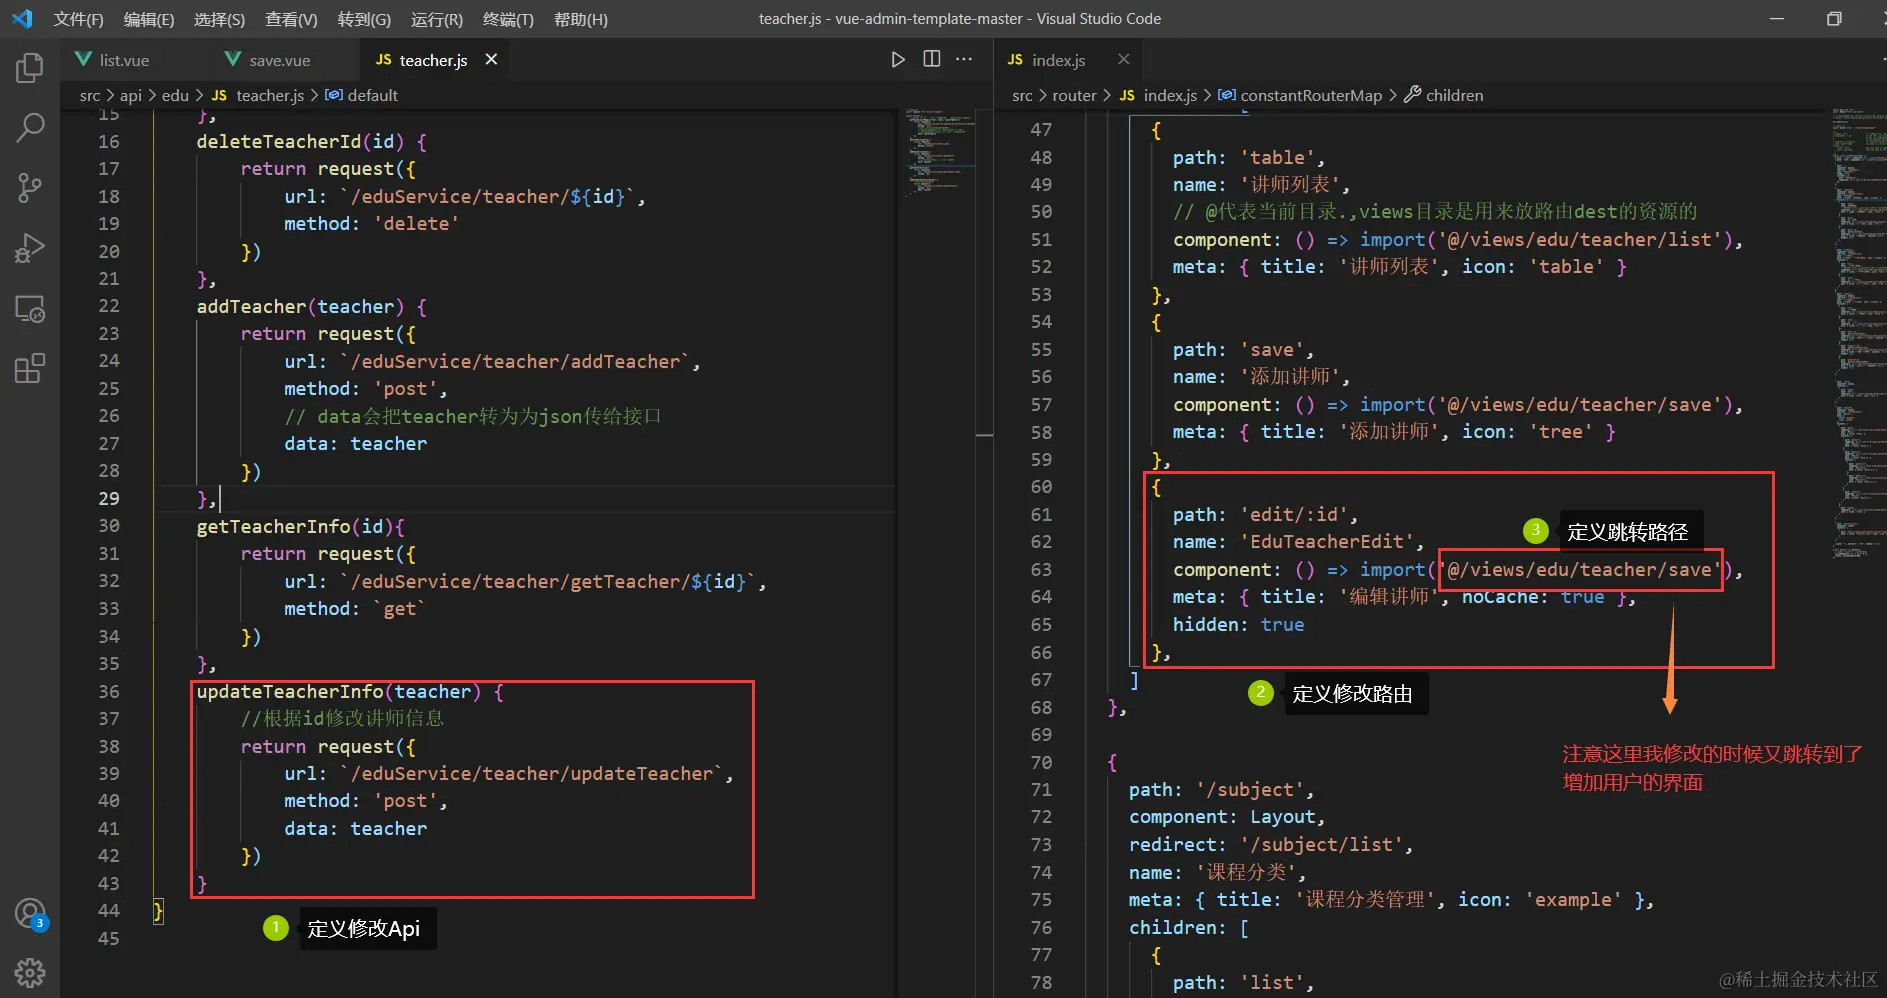The width and height of the screenshot is (1887, 998).
Task: Click the "name: 'EduTeacherEdit'," line
Action: tap(1299, 541)
